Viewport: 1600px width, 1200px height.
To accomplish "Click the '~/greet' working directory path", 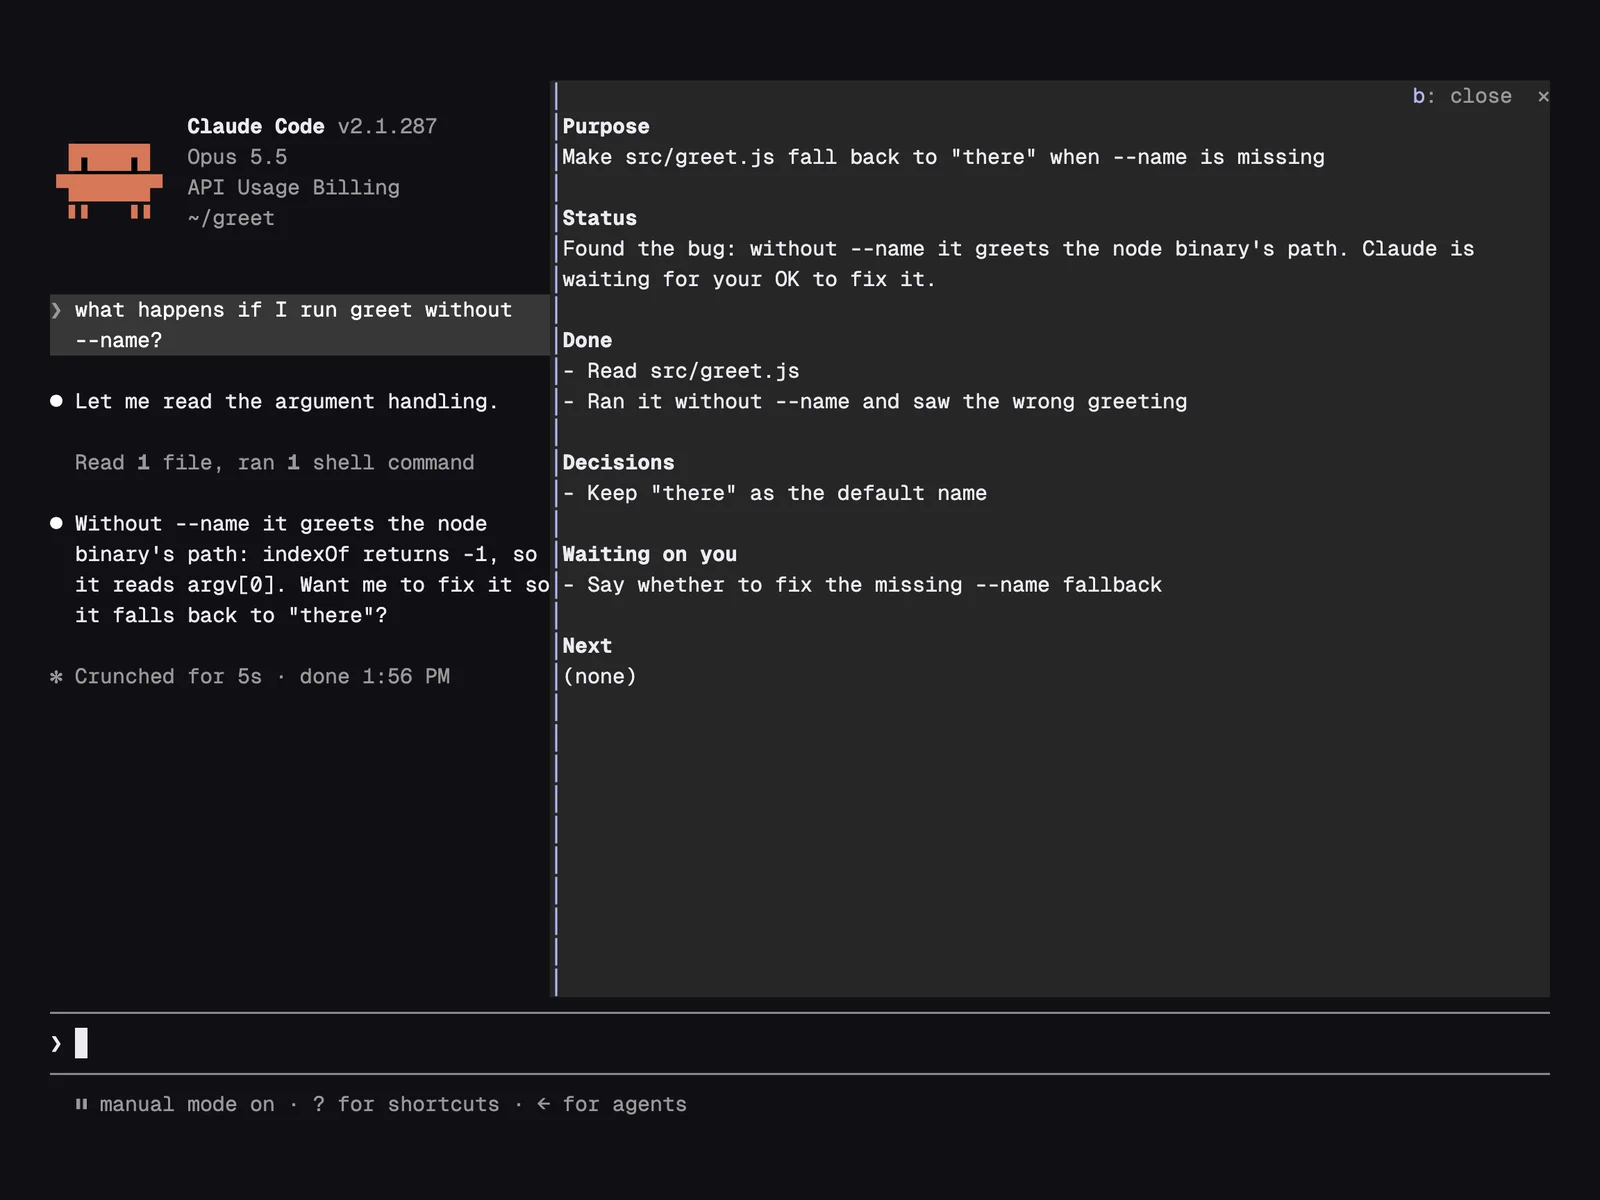I will point(231,218).
